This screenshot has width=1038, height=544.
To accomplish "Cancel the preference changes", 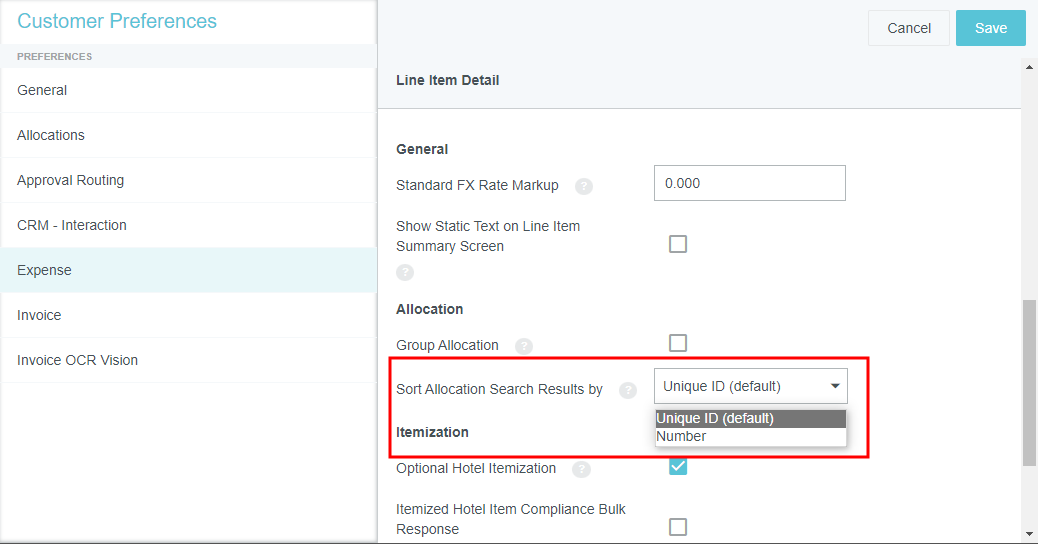I will 908,28.
